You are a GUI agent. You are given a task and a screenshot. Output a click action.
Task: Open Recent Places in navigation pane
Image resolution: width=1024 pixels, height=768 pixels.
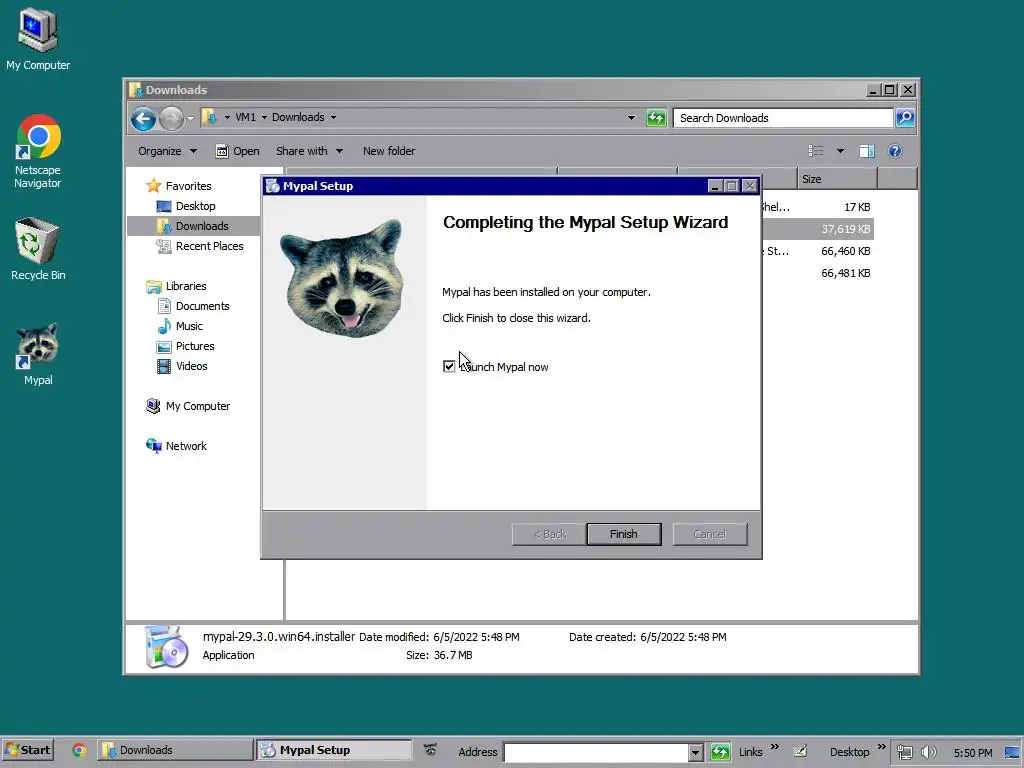pyautogui.click(x=200, y=246)
